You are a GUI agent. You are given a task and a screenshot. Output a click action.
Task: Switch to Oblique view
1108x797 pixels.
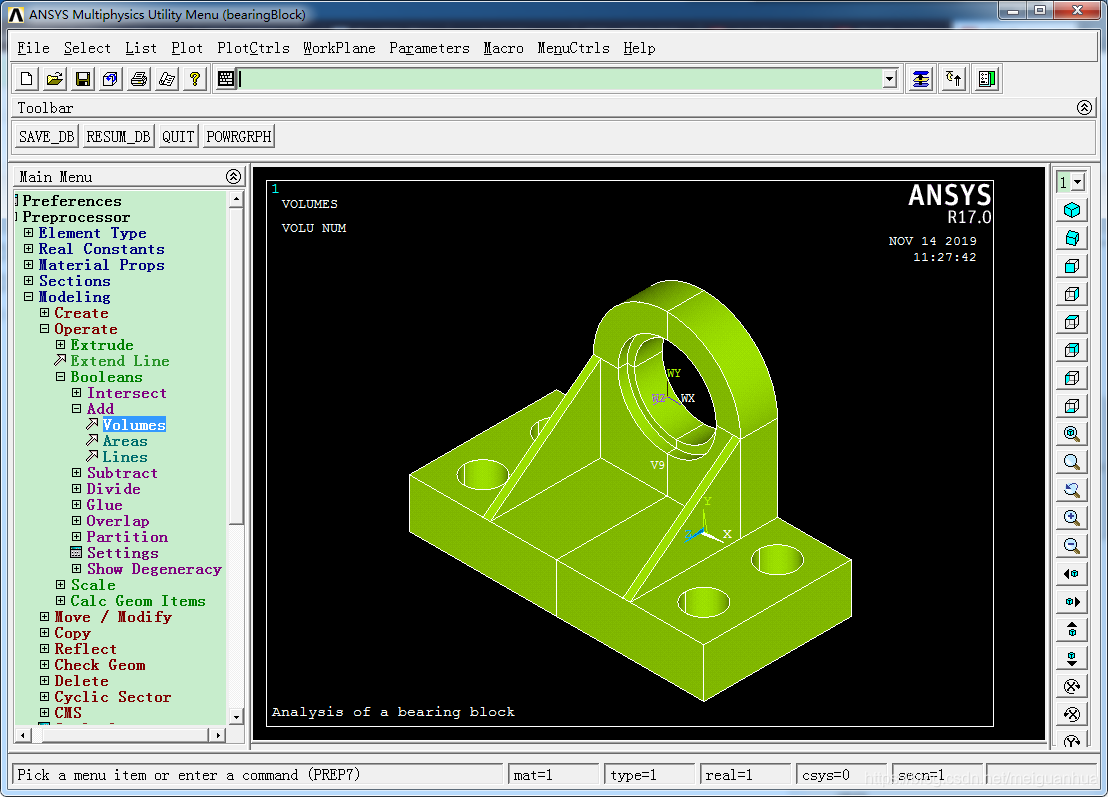1072,238
